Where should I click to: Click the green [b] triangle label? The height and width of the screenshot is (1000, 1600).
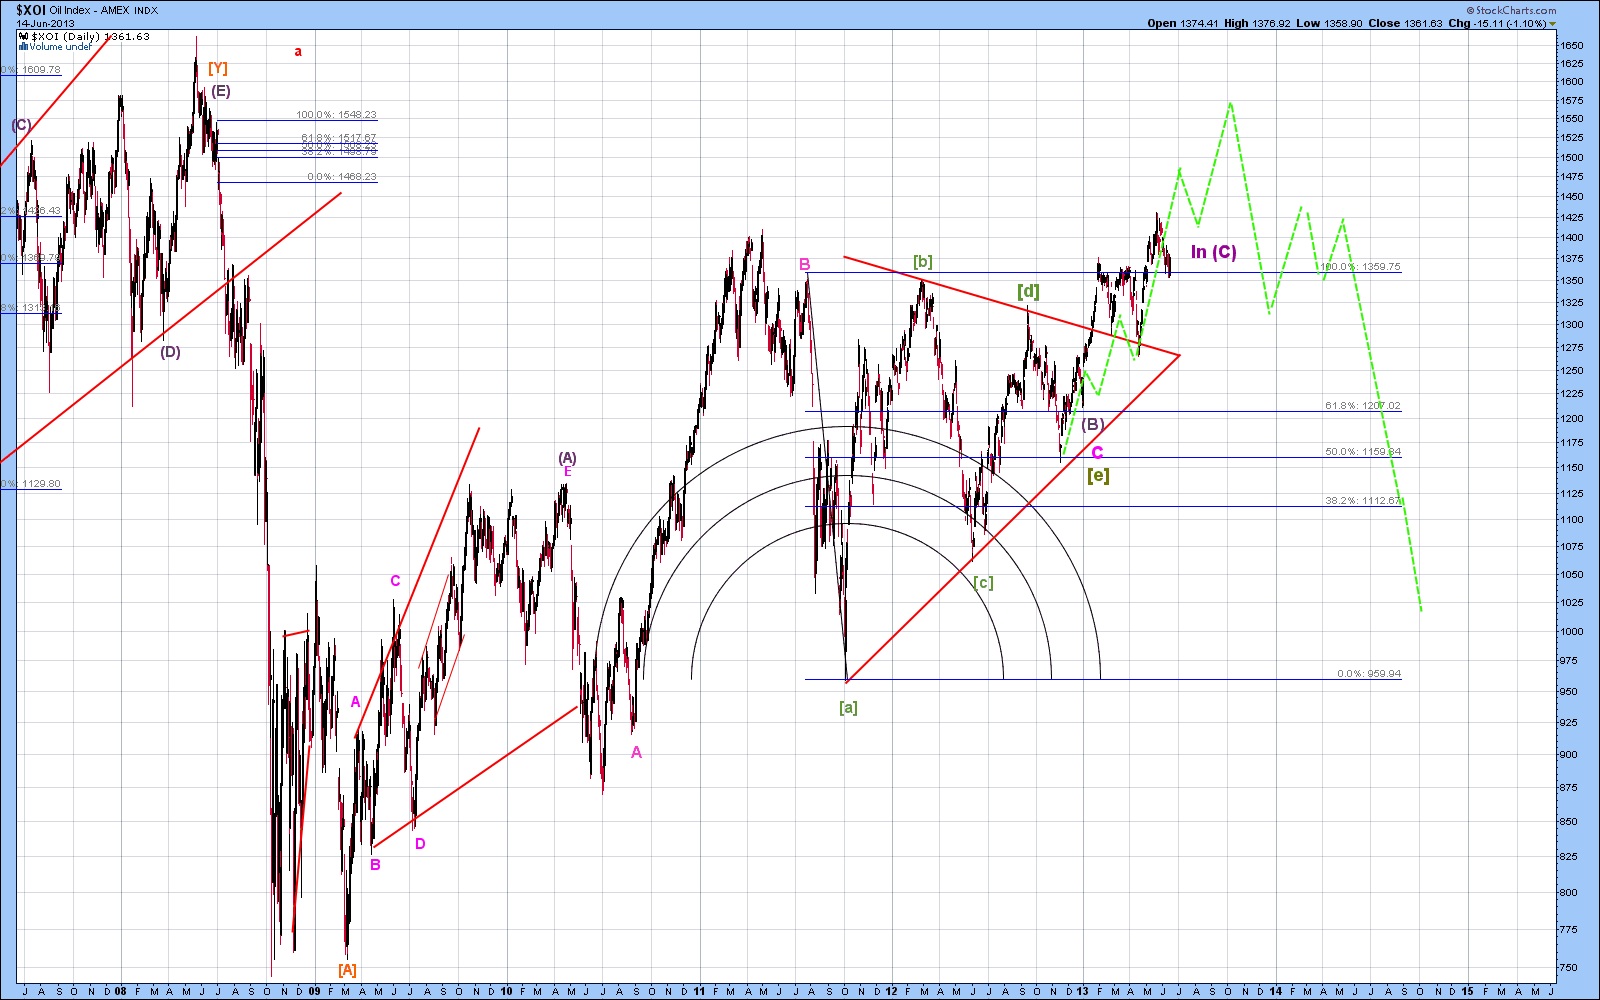(922, 262)
